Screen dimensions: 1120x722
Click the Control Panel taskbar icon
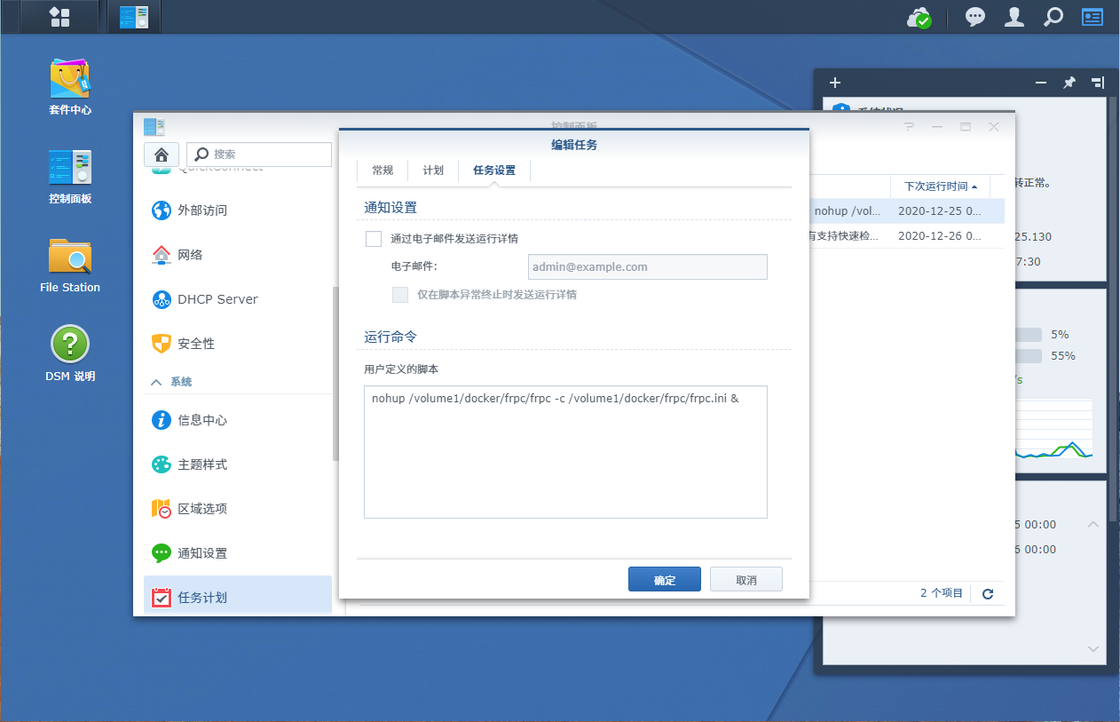pos(134,17)
